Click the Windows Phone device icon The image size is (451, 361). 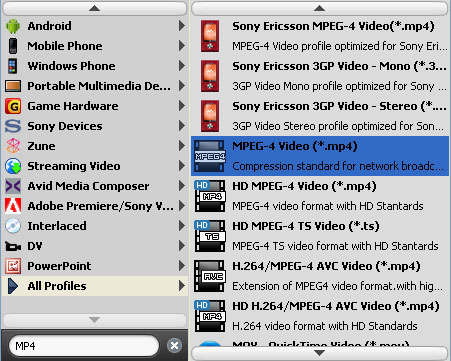(x=13, y=66)
